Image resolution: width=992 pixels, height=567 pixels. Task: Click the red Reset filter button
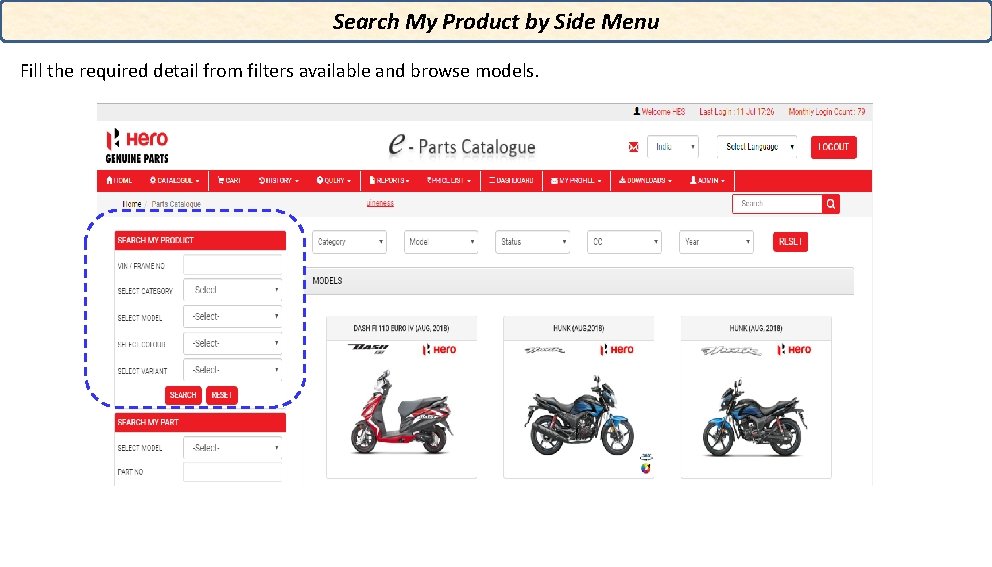790,242
